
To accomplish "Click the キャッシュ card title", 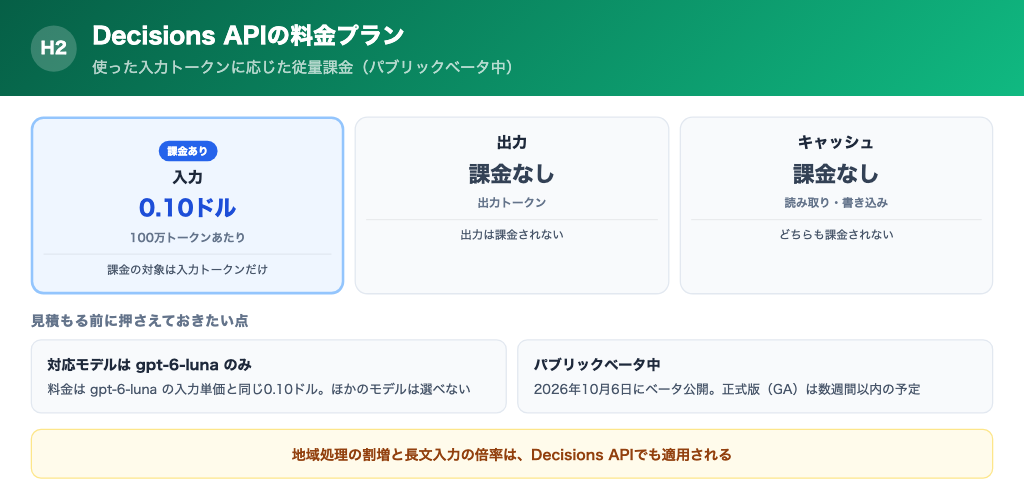I will pos(836,142).
